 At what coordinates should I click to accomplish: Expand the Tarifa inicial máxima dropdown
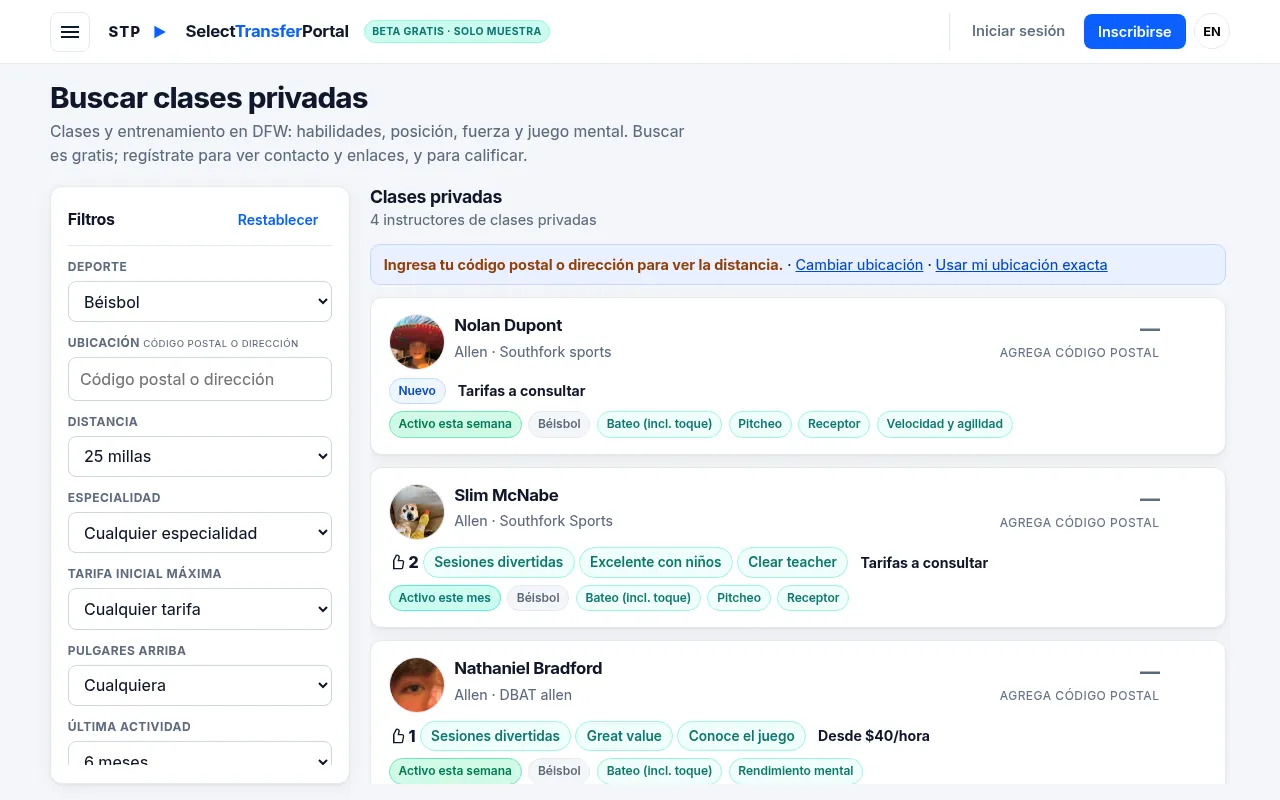(200, 609)
